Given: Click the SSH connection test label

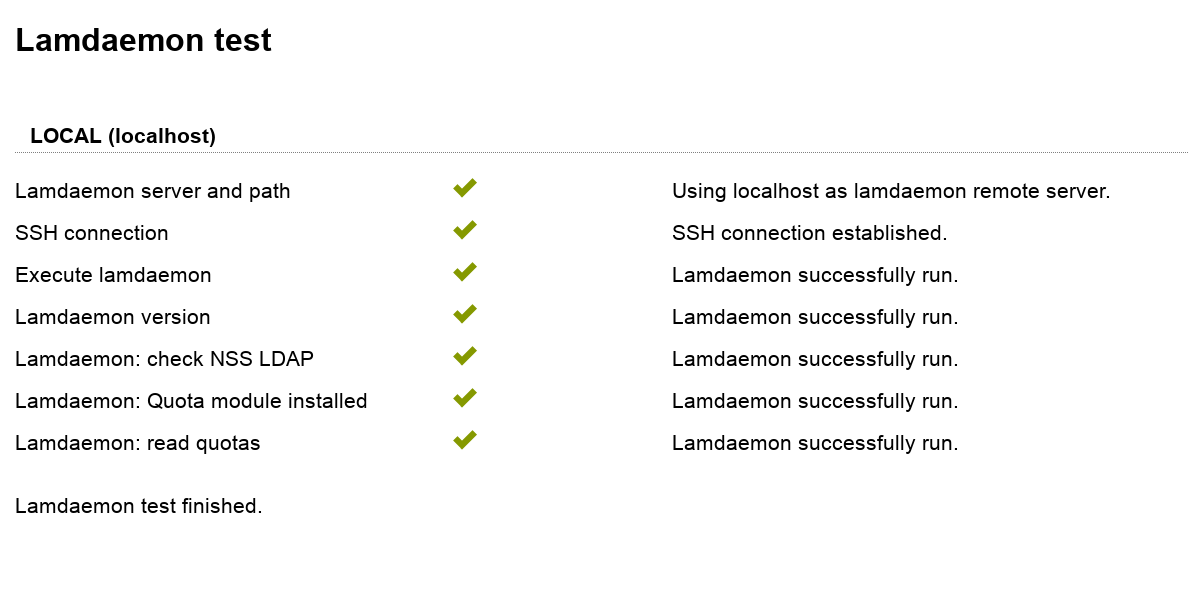Looking at the screenshot, I should coord(92,233).
